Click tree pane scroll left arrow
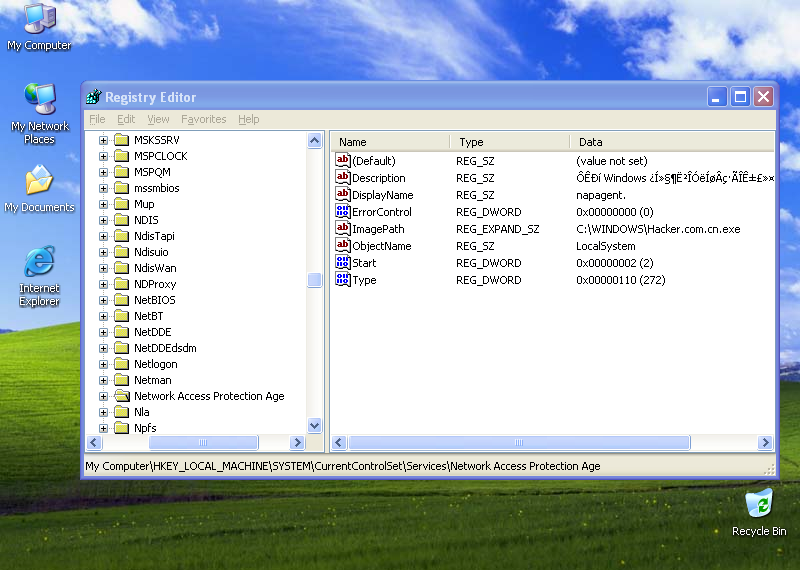 94,442
